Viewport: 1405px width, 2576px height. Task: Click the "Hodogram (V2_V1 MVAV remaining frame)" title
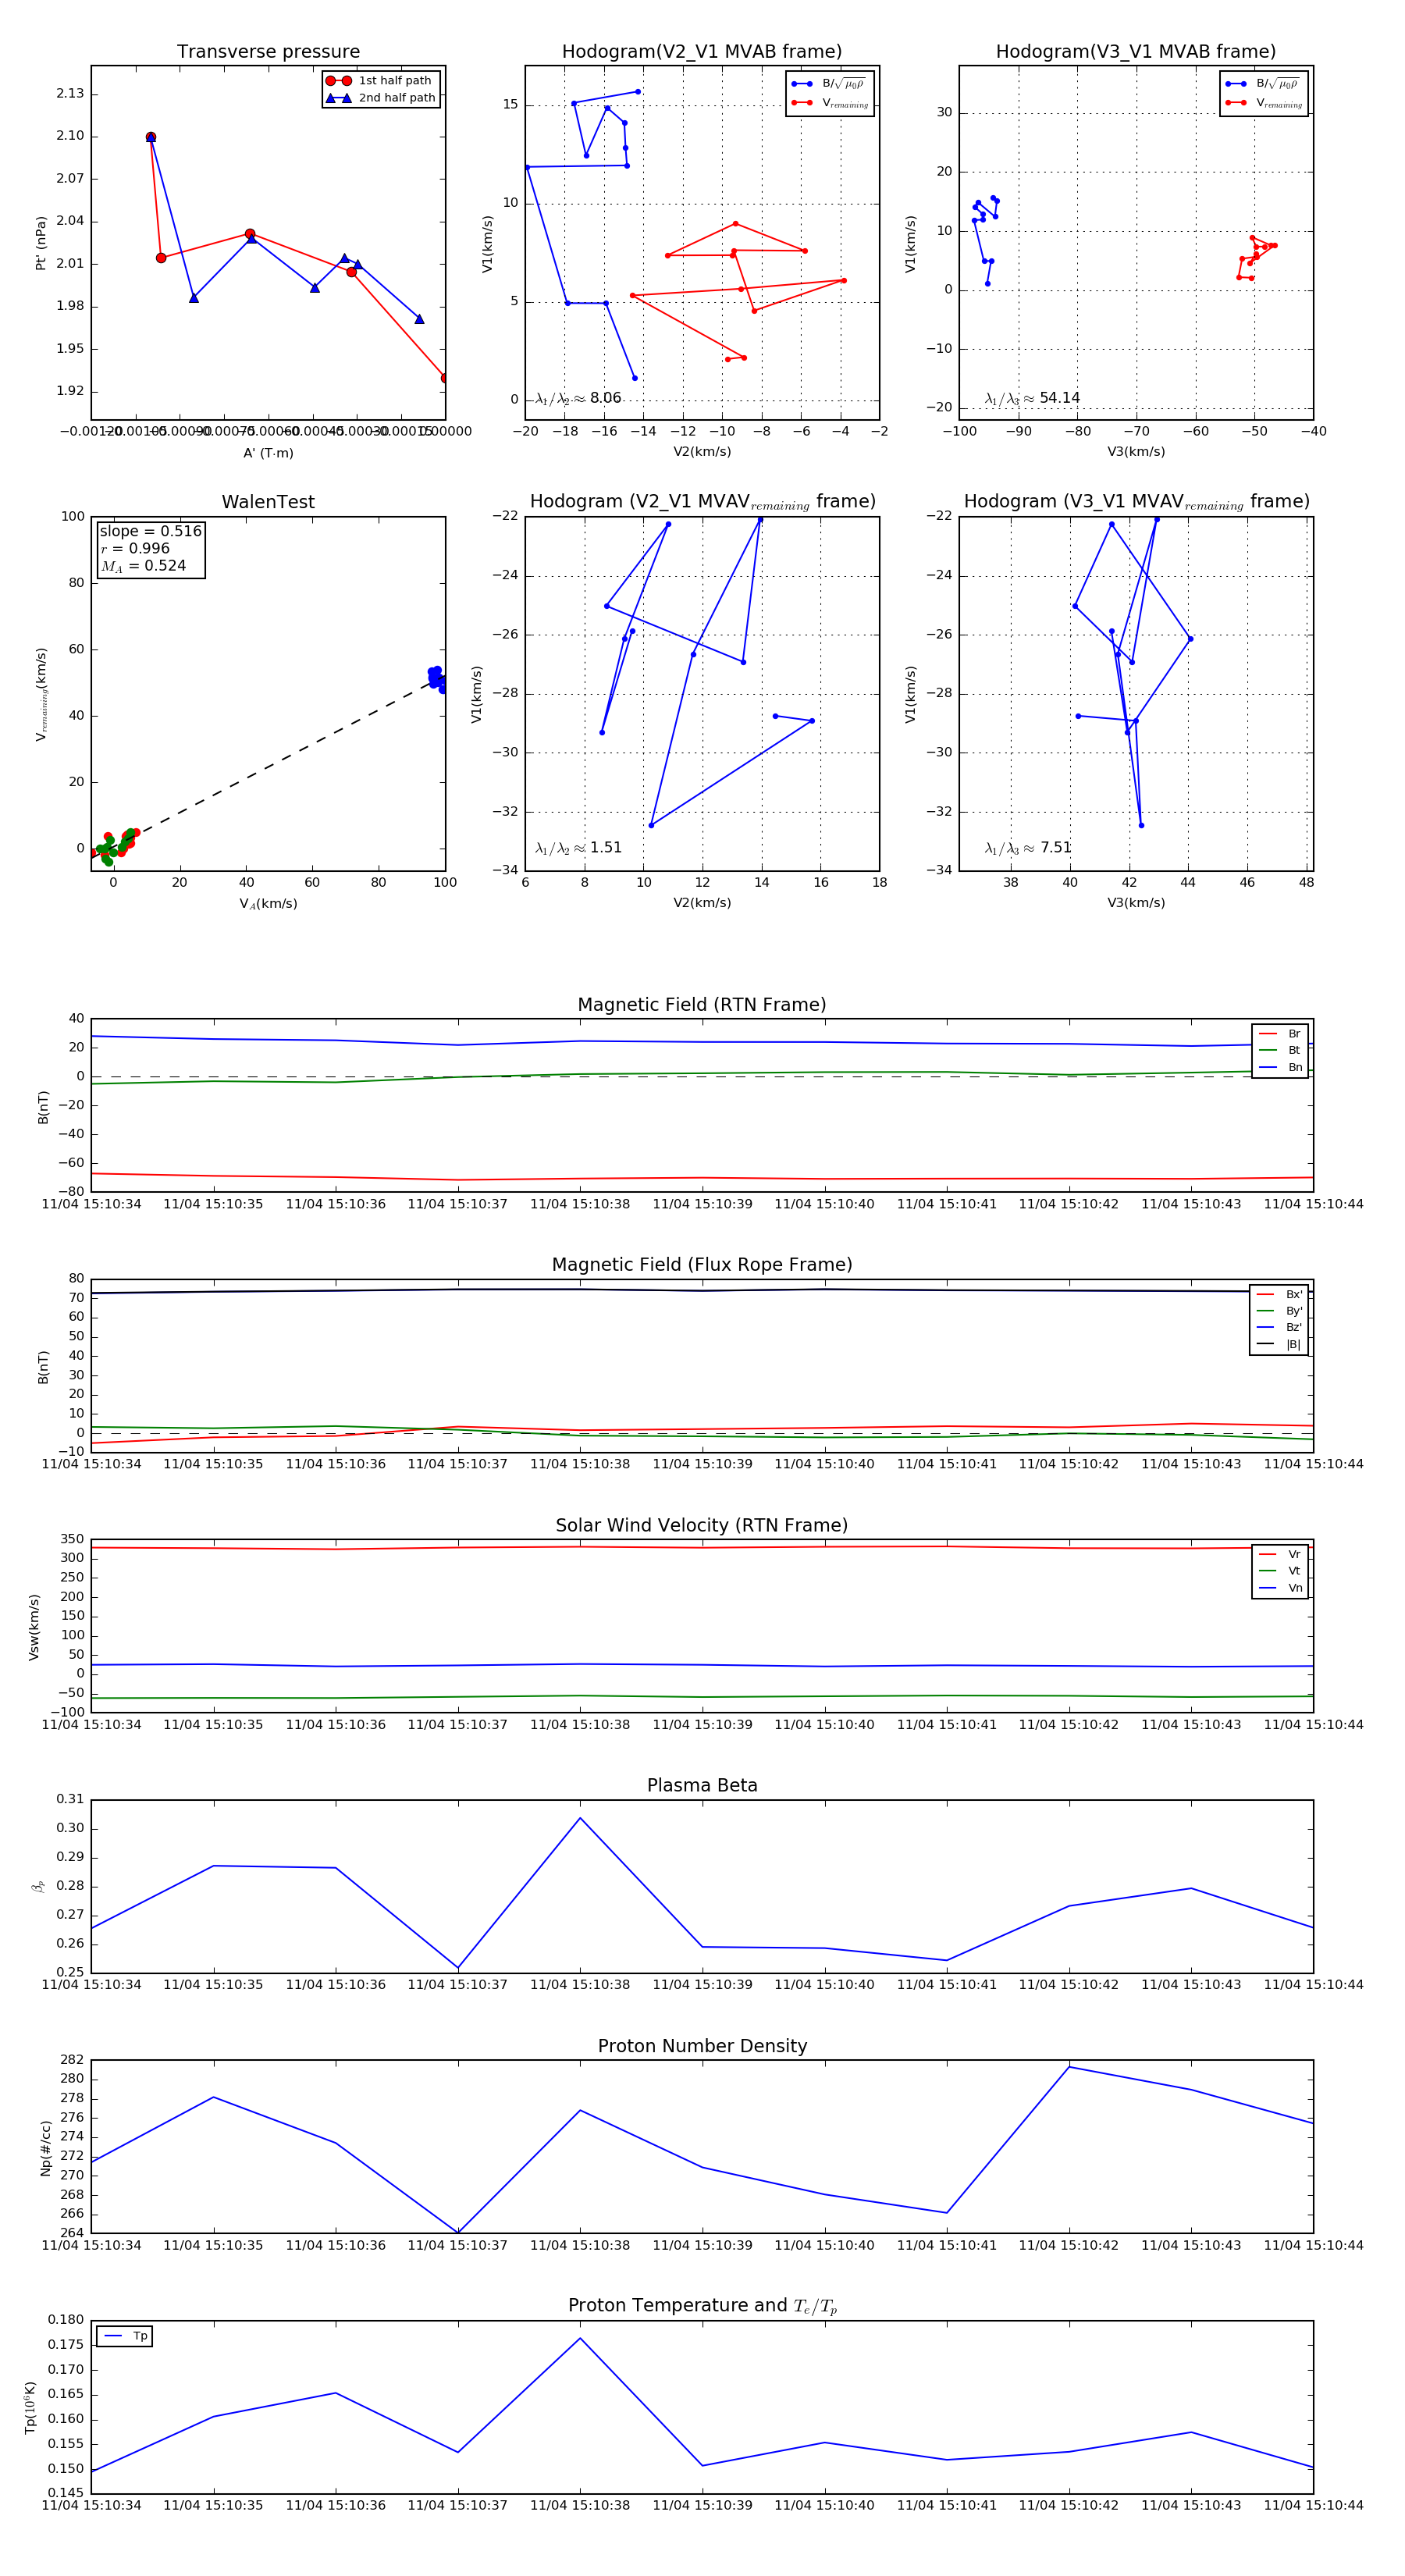point(702,502)
